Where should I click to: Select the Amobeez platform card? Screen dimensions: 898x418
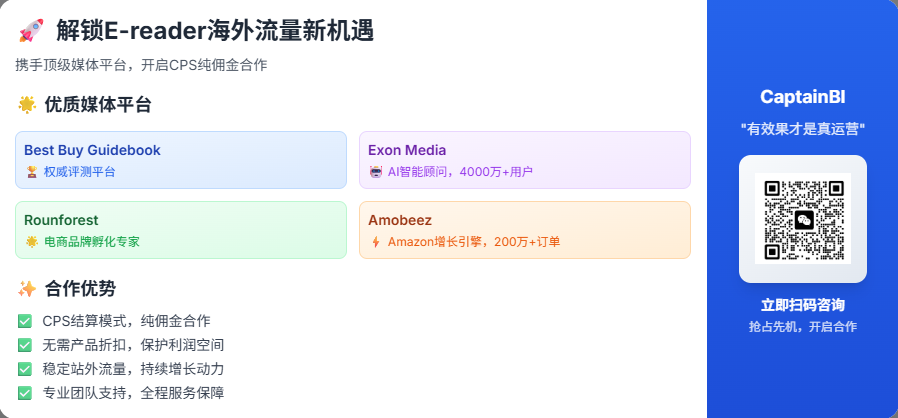coord(525,230)
